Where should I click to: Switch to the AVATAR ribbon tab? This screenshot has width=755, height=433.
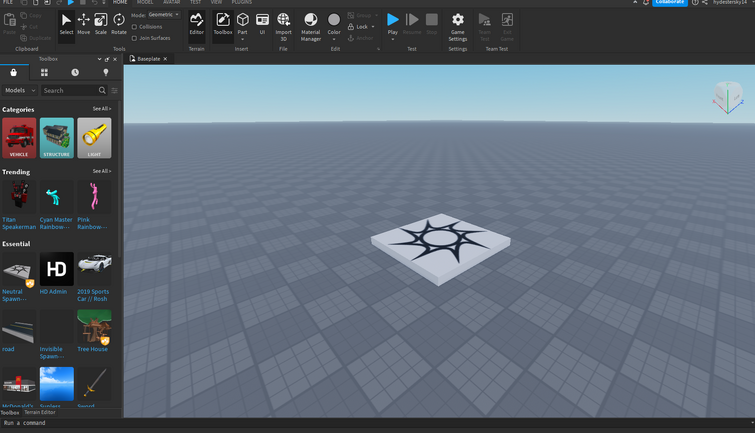(171, 2)
